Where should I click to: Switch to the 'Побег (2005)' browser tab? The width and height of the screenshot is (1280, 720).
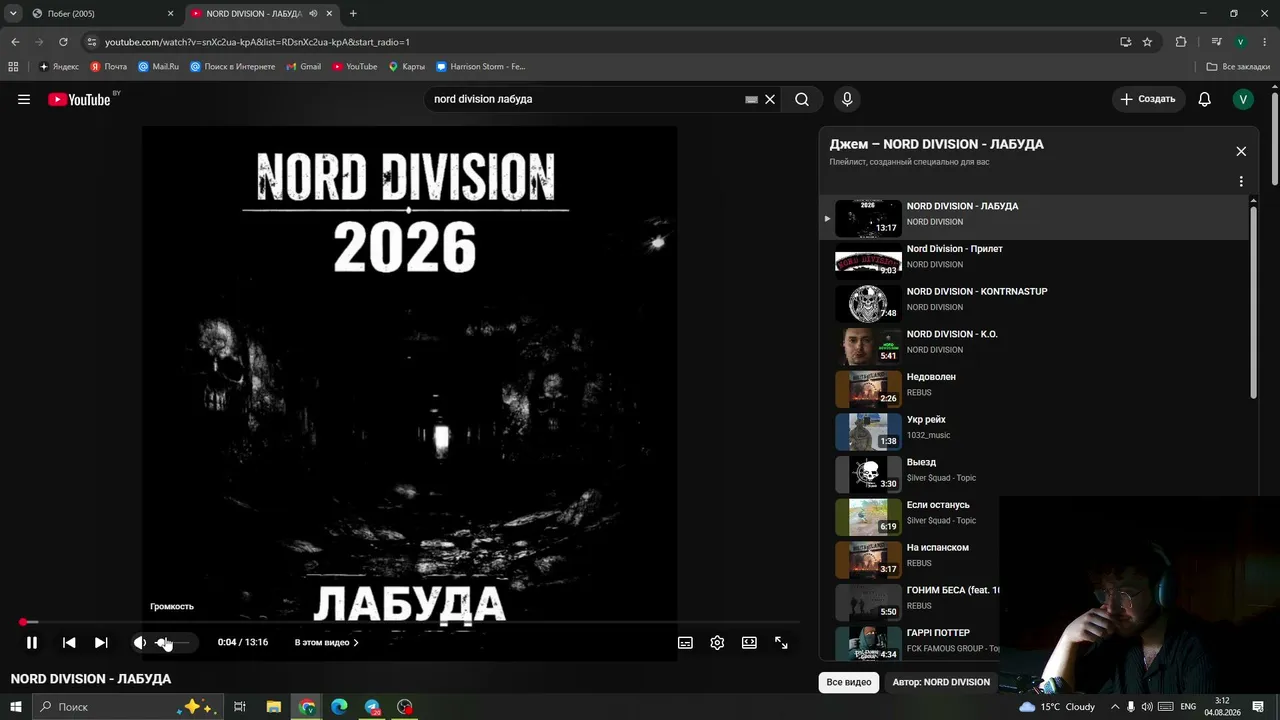tap(100, 14)
